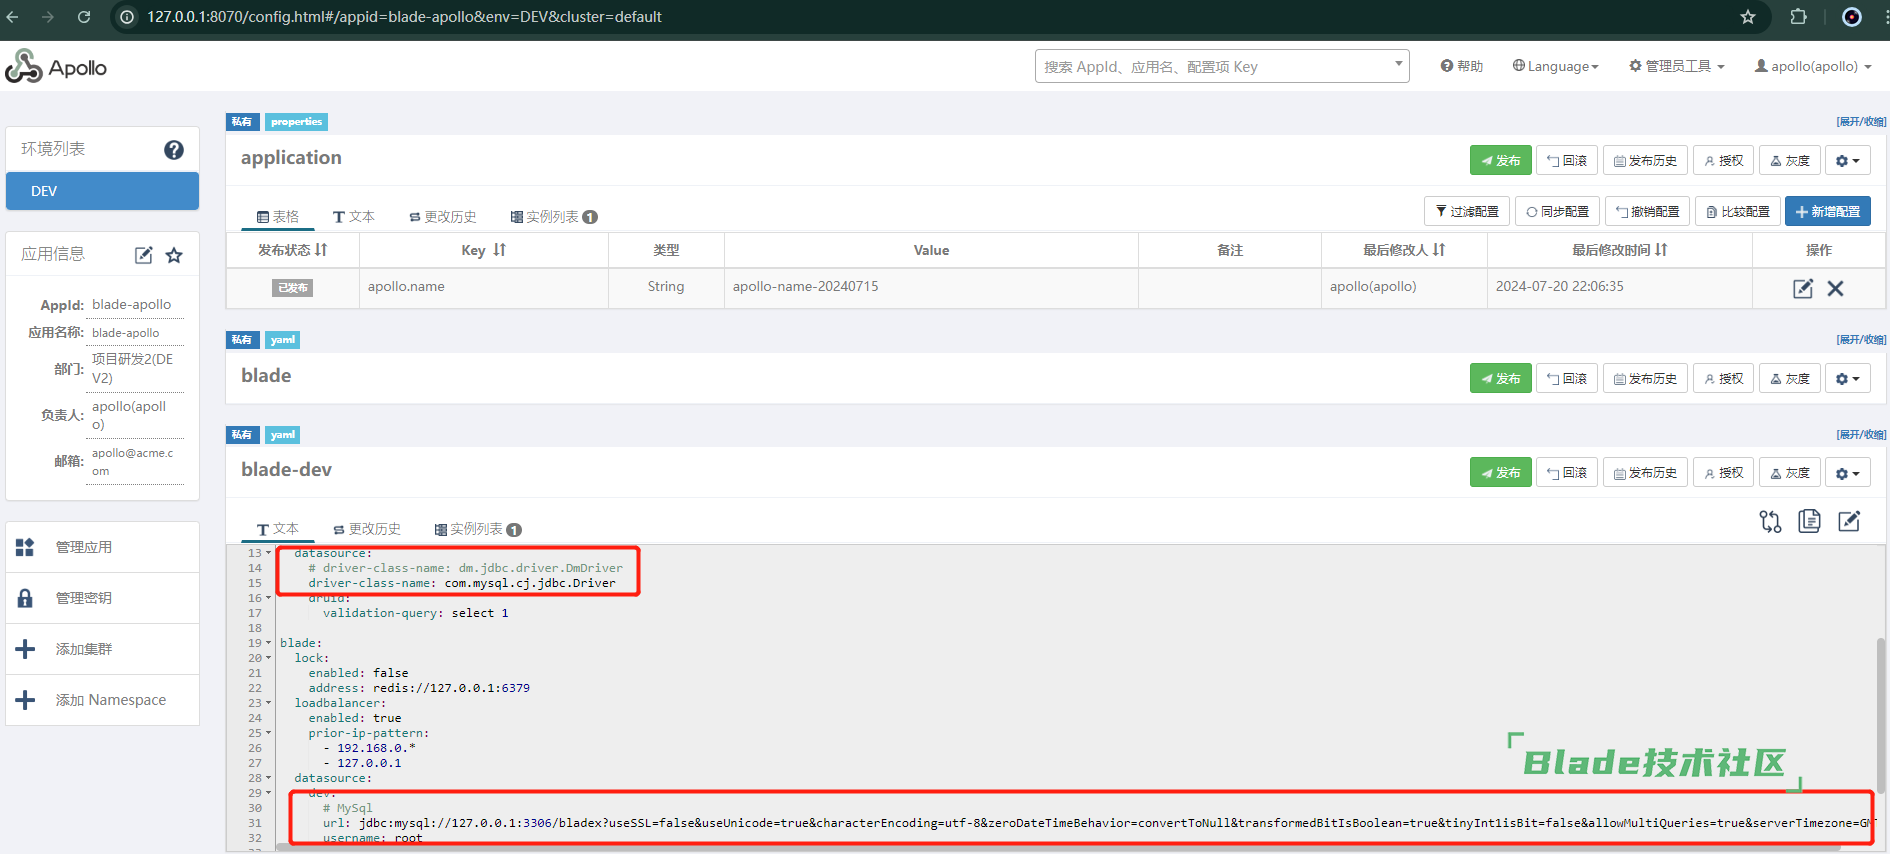Click 灰度 for blade-dev namespace

click(x=1790, y=472)
